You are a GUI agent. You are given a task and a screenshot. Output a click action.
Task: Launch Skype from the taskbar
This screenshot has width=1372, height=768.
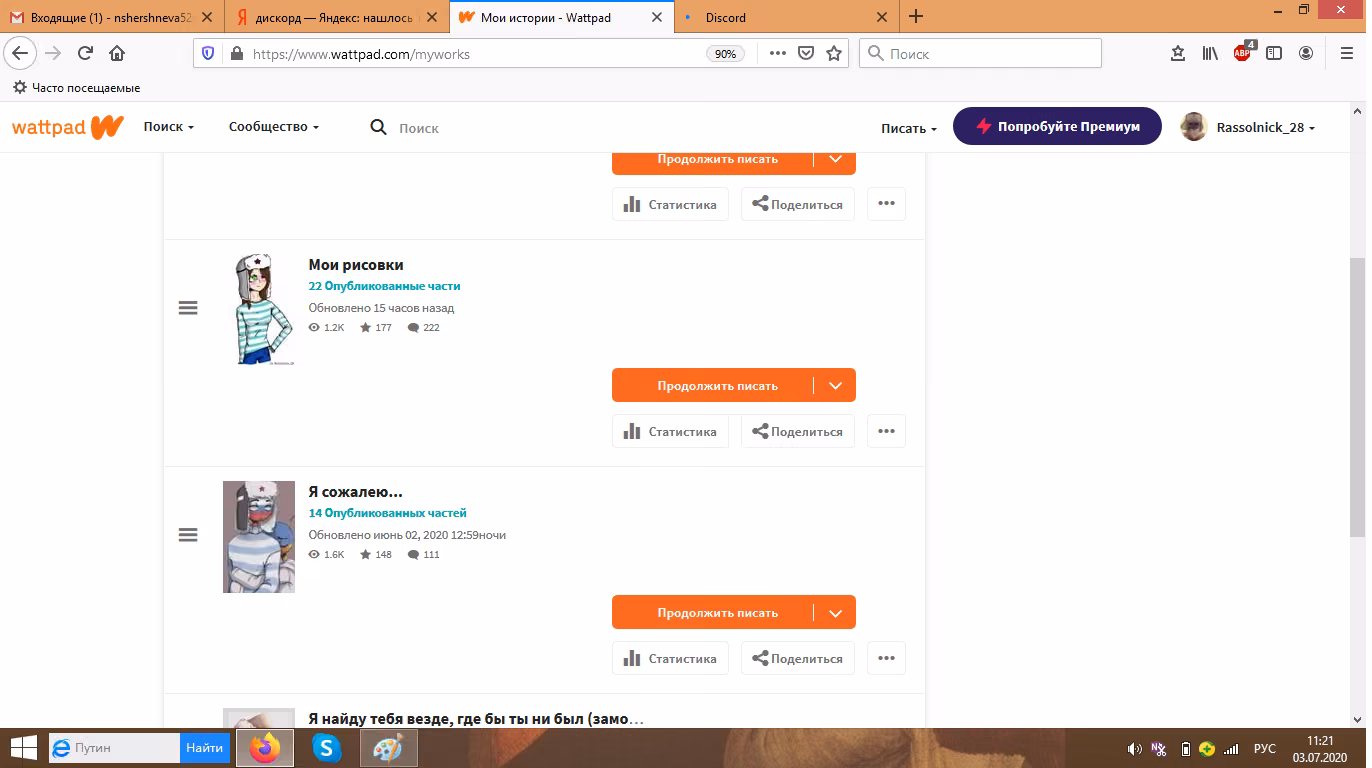point(326,748)
